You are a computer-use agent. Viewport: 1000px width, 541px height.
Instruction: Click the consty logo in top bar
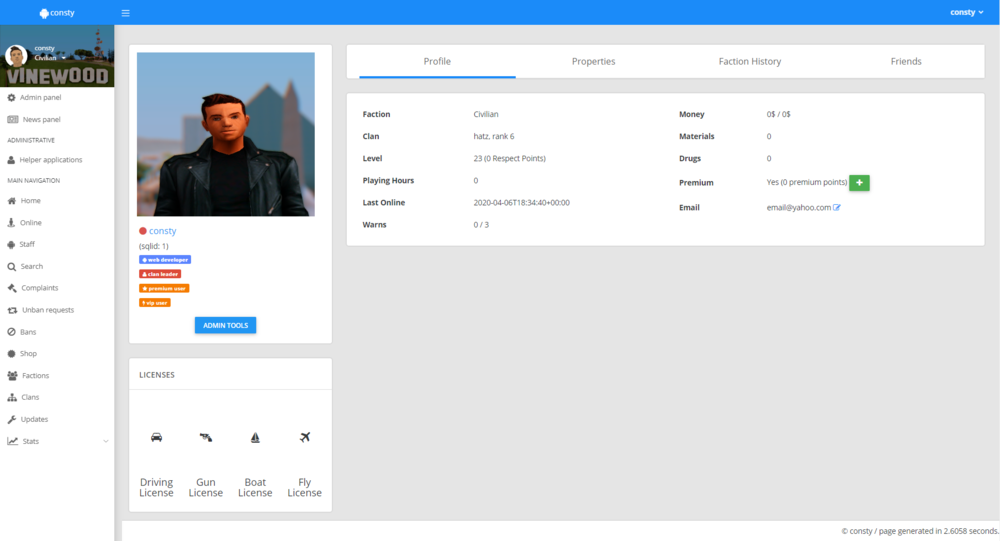coord(57,13)
